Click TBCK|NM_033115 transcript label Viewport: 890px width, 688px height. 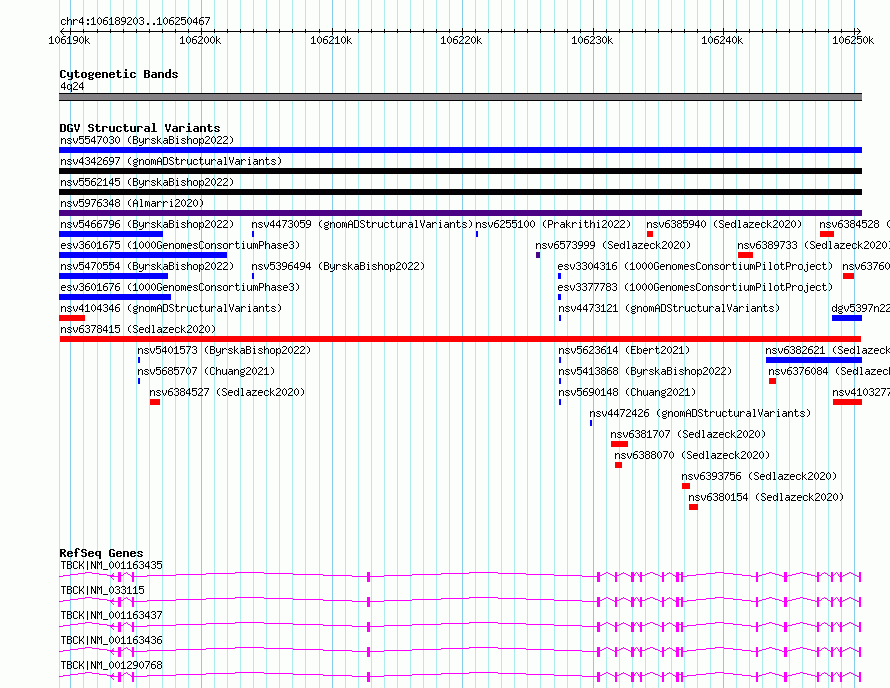click(x=102, y=590)
